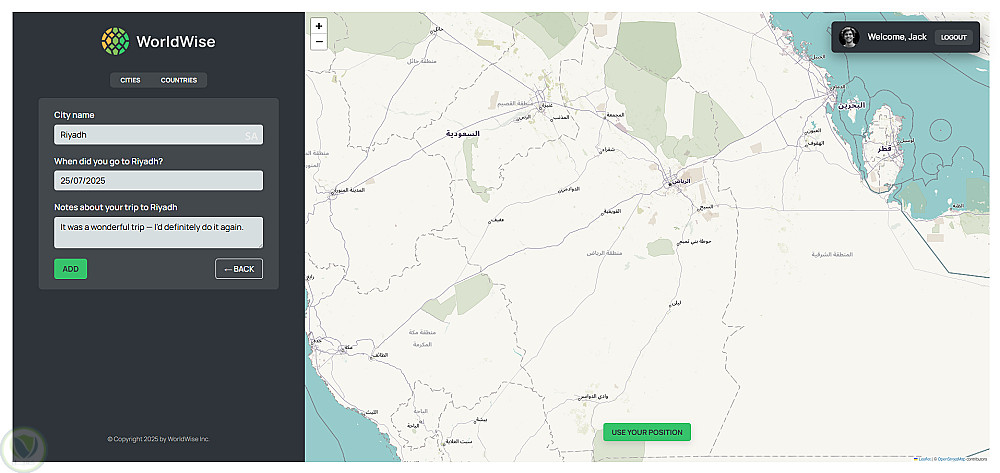Switch to the Countries tab

(179, 80)
